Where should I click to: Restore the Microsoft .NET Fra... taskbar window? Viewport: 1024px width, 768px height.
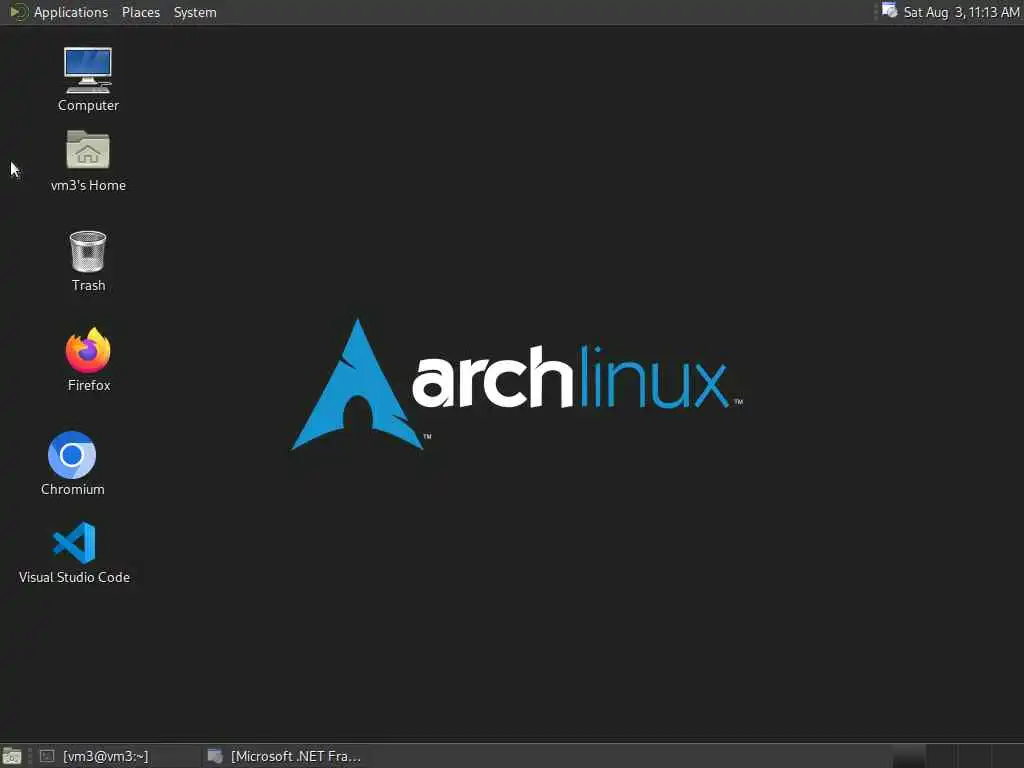click(x=284, y=756)
